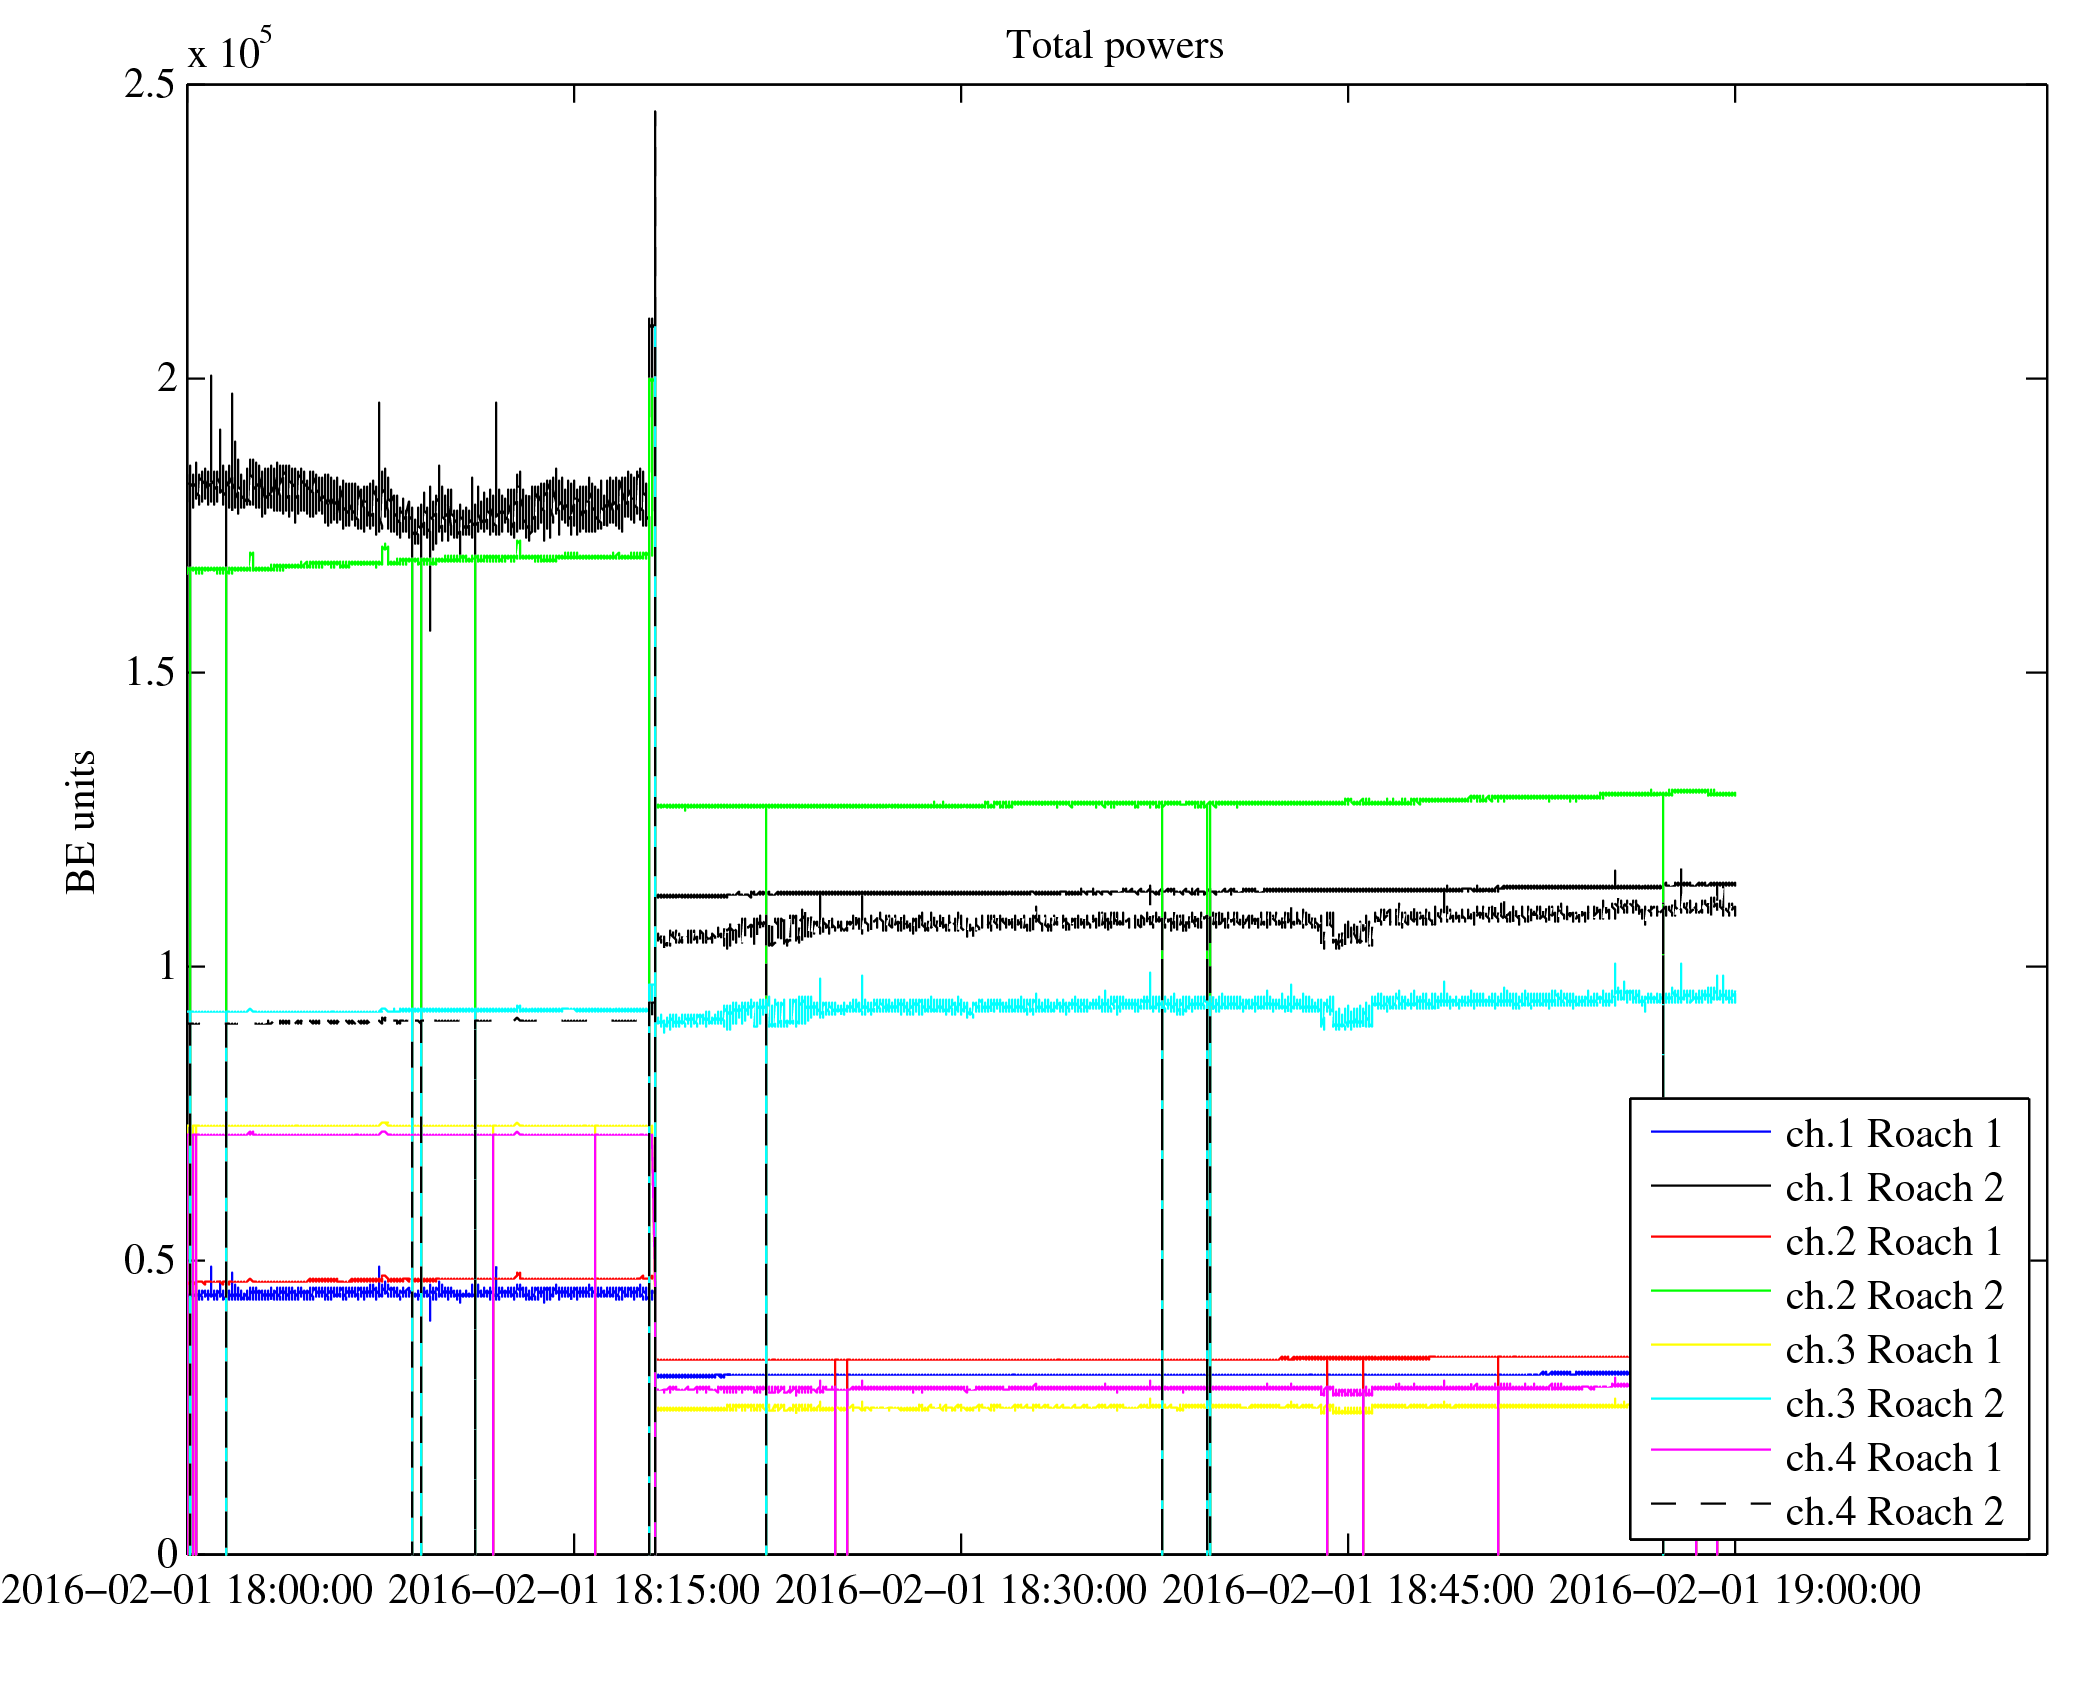Select the 'ch.2 Roach 1' legend entry

1893,1242
